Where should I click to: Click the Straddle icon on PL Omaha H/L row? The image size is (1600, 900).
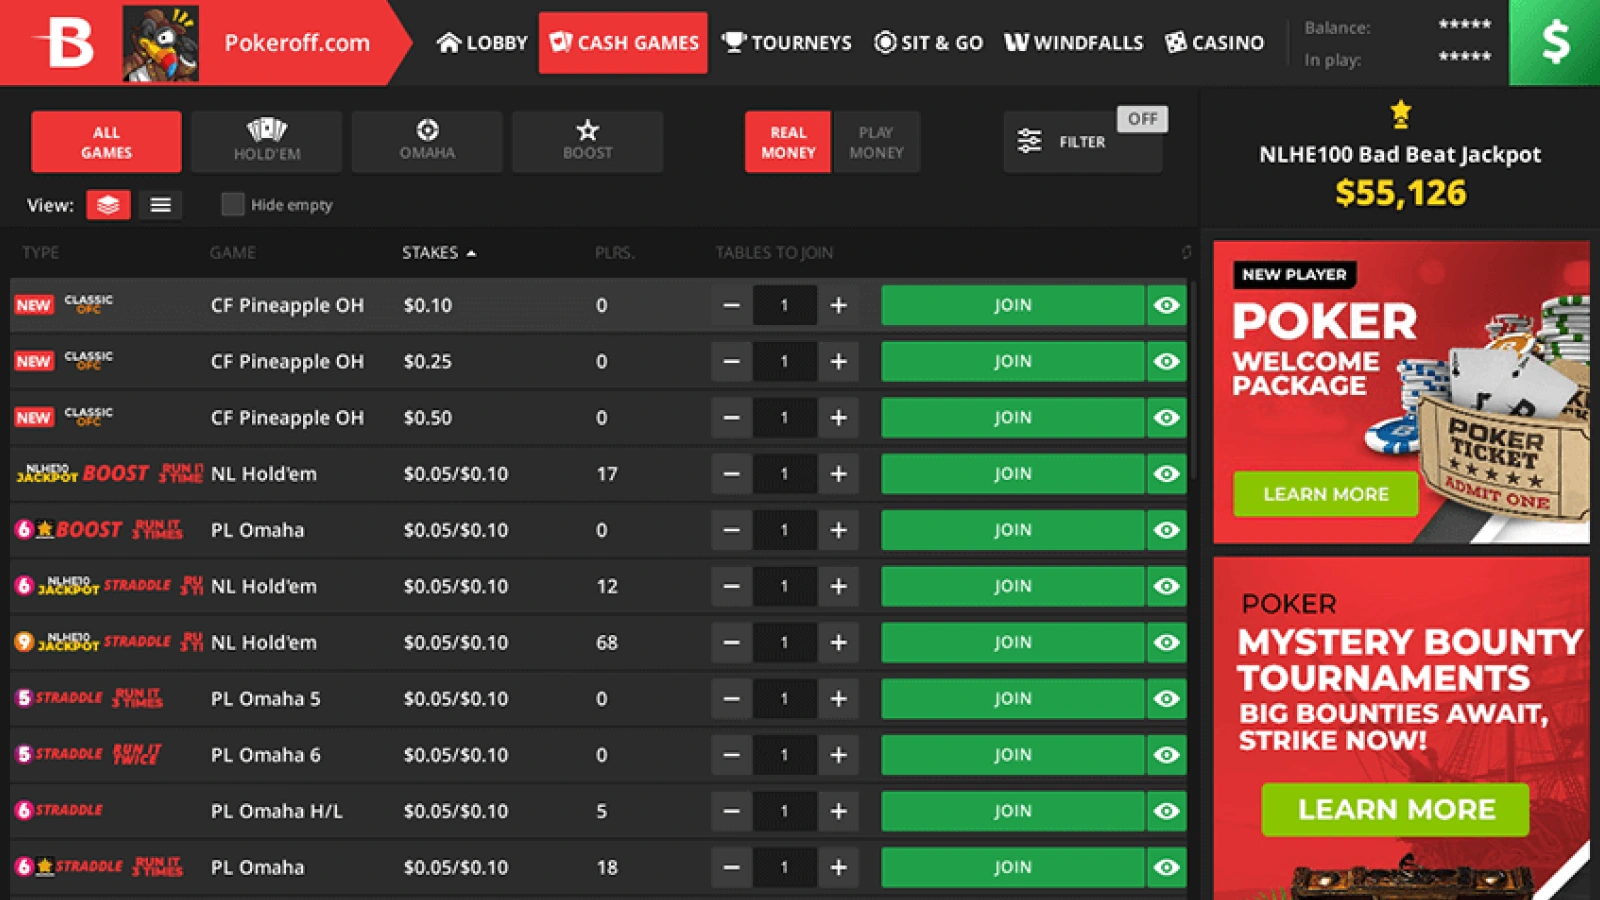pos(68,810)
